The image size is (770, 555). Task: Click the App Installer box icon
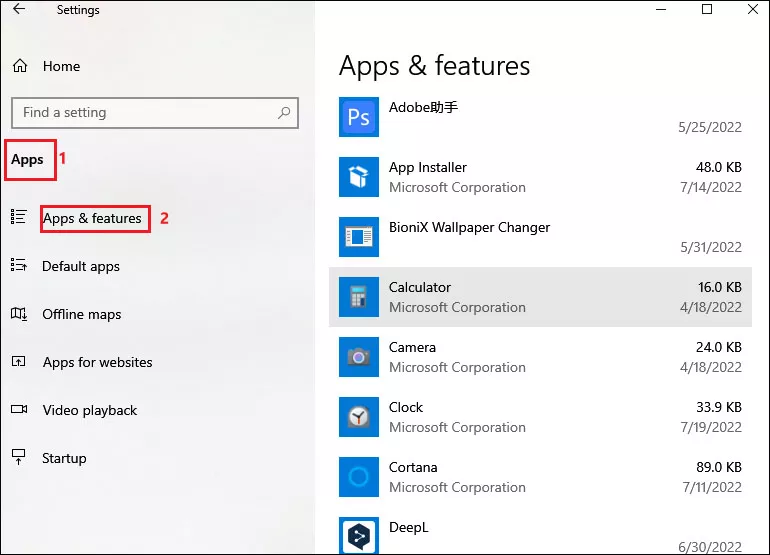358,177
